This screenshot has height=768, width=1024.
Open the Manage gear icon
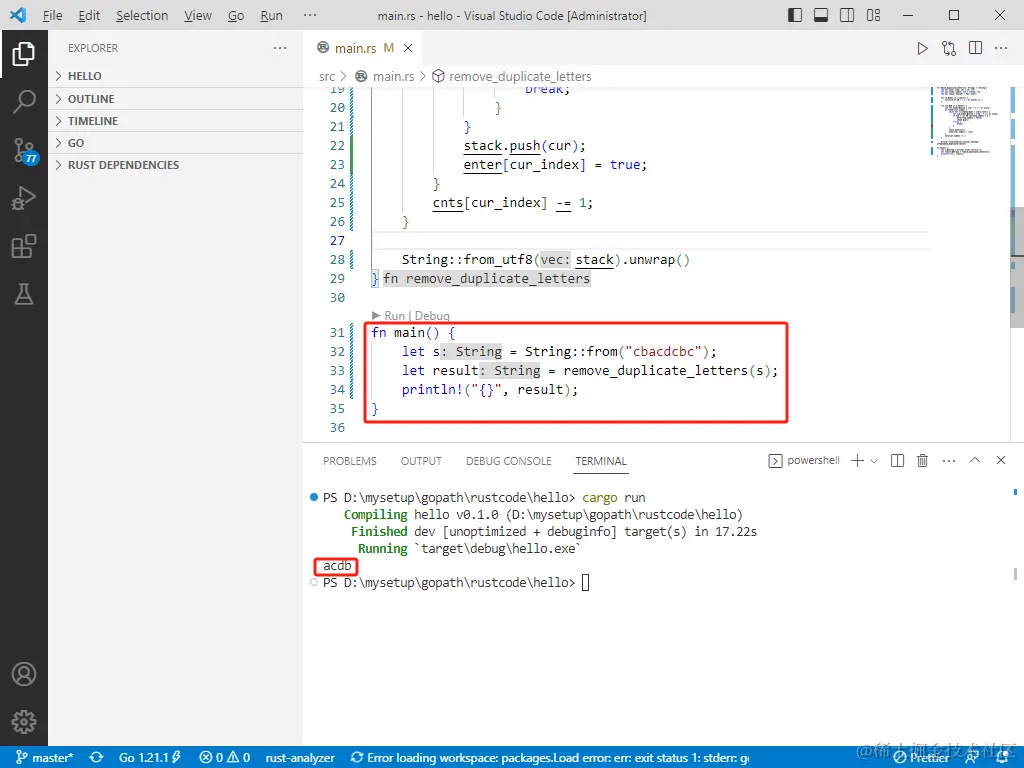pyautogui.click(x=24, y=722)
